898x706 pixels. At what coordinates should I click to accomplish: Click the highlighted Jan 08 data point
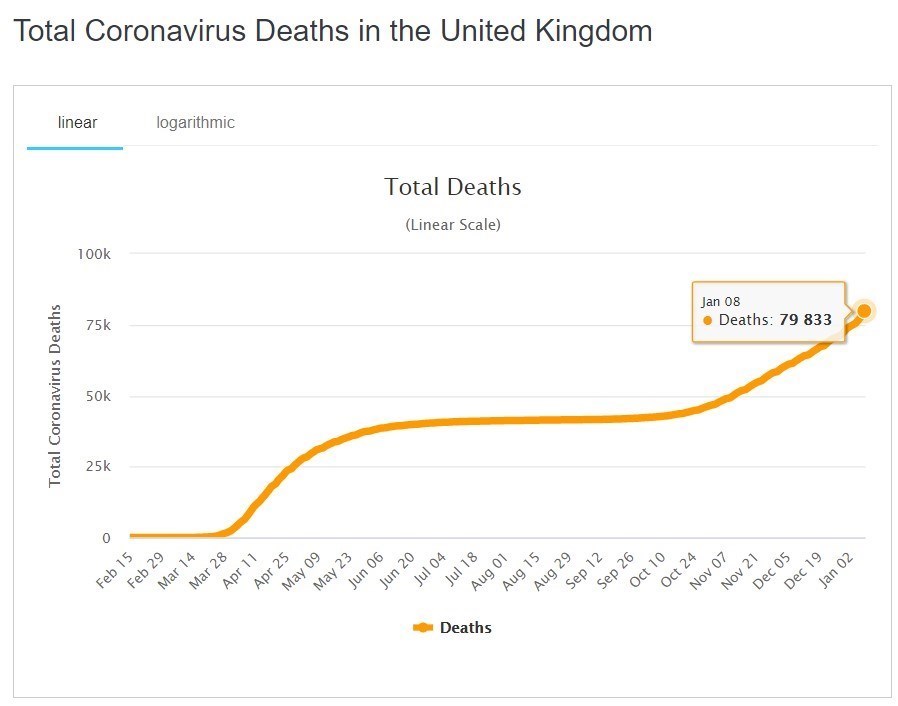point(864,311)
